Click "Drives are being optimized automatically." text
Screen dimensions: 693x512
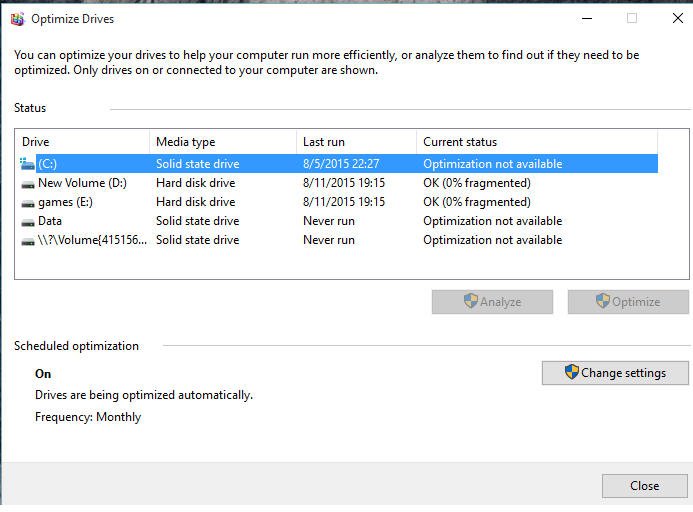click(144, 395)
